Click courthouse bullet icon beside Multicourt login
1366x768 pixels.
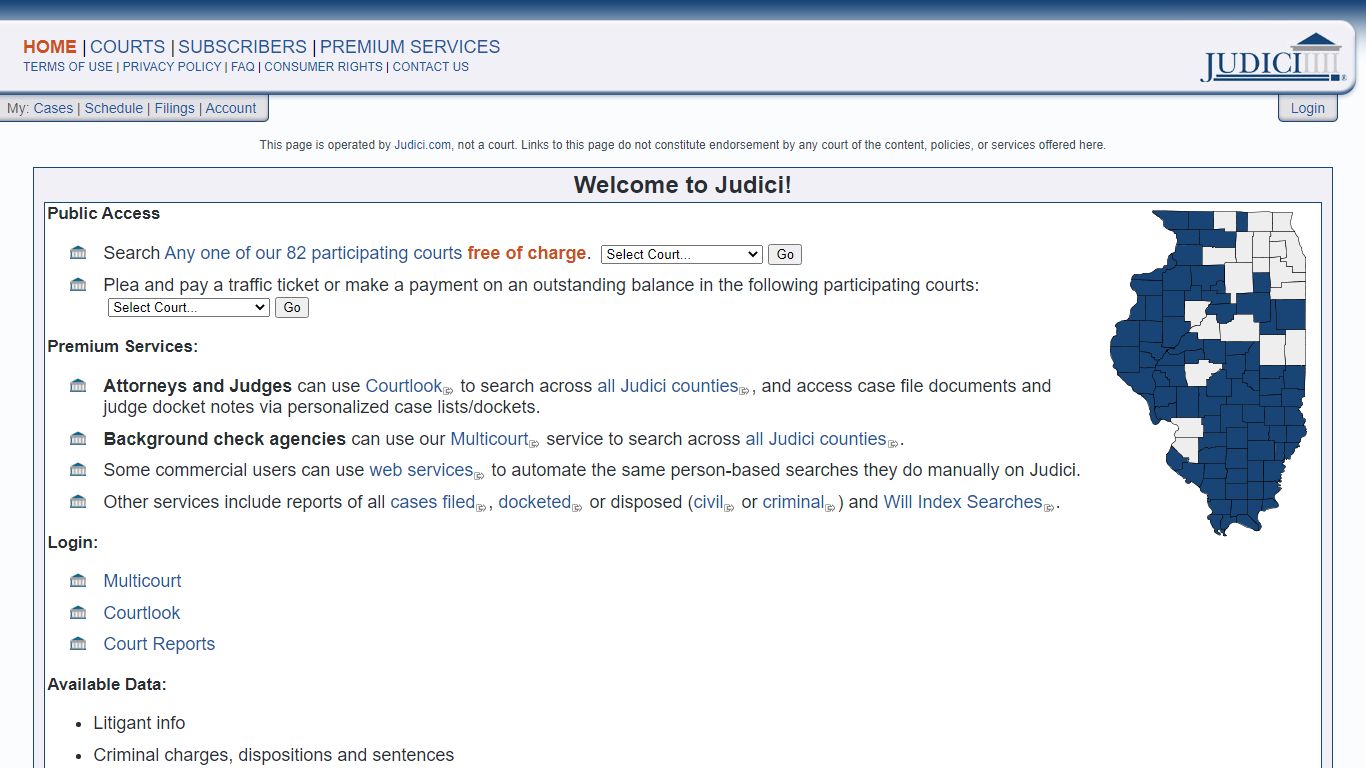pos(78,580)
